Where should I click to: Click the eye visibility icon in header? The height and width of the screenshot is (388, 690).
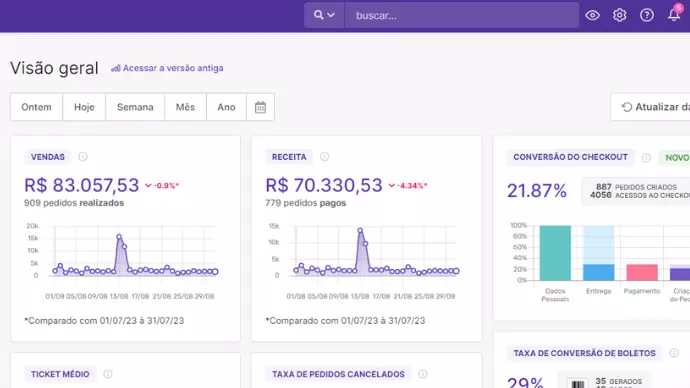(x=592, y=15)
